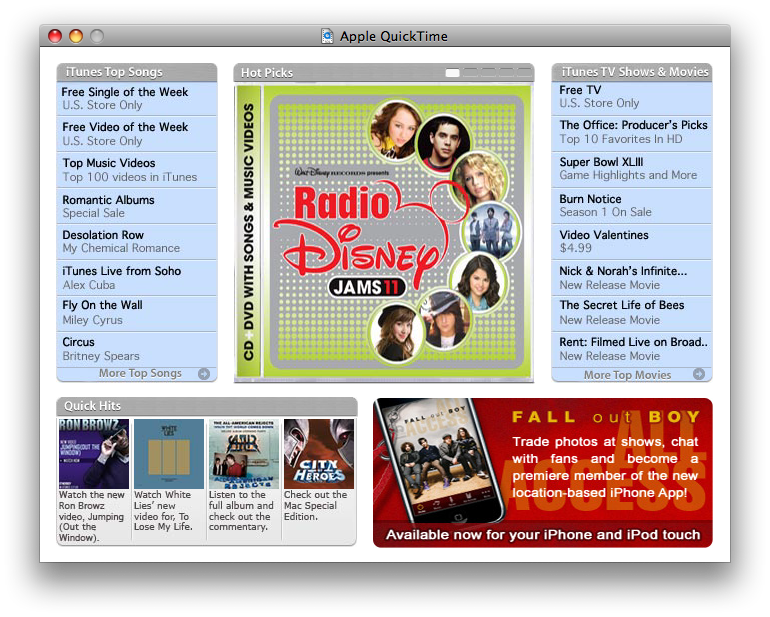Viewport: 770px width, 617px height.
Task: Open The Office: Producer's Picks
Action: click(x=632, y=134)
